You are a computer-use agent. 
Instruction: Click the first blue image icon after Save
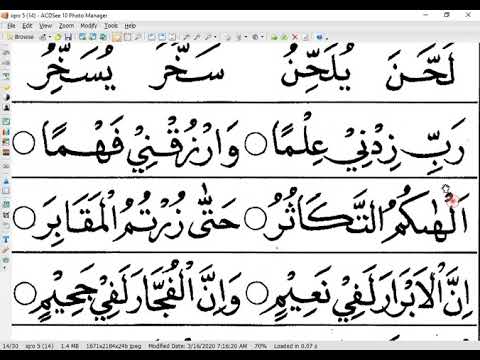pyautogui.click(x=82, y=37)
